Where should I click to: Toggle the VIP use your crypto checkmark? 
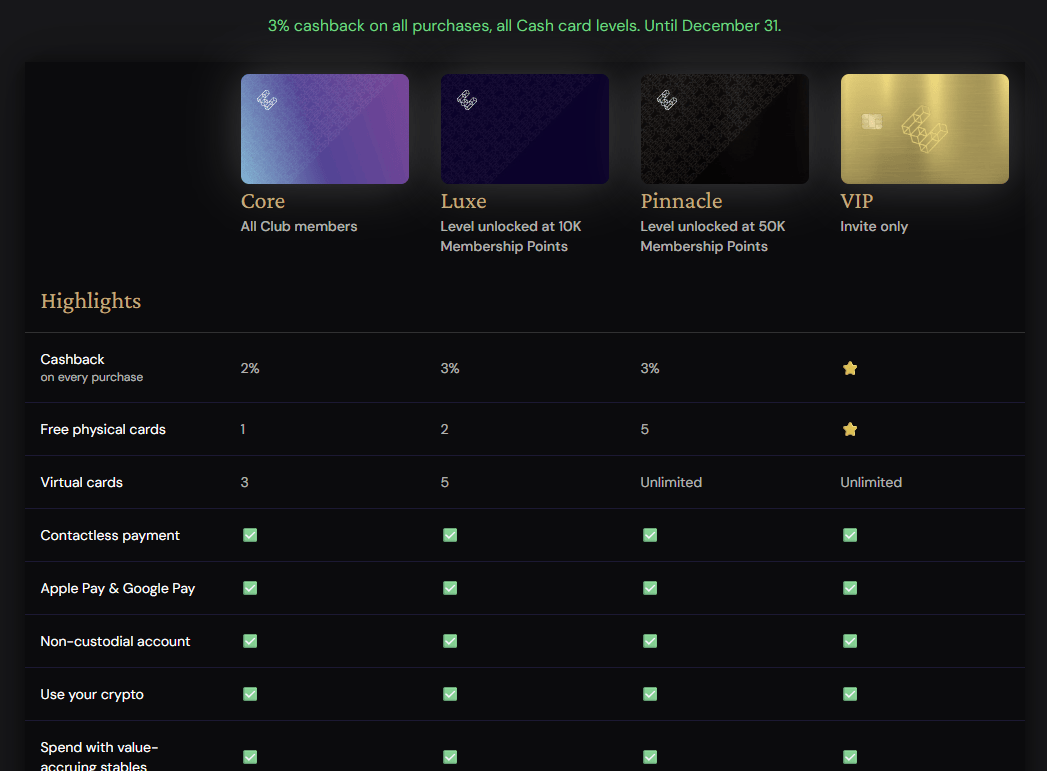click(x=850, y=693)
